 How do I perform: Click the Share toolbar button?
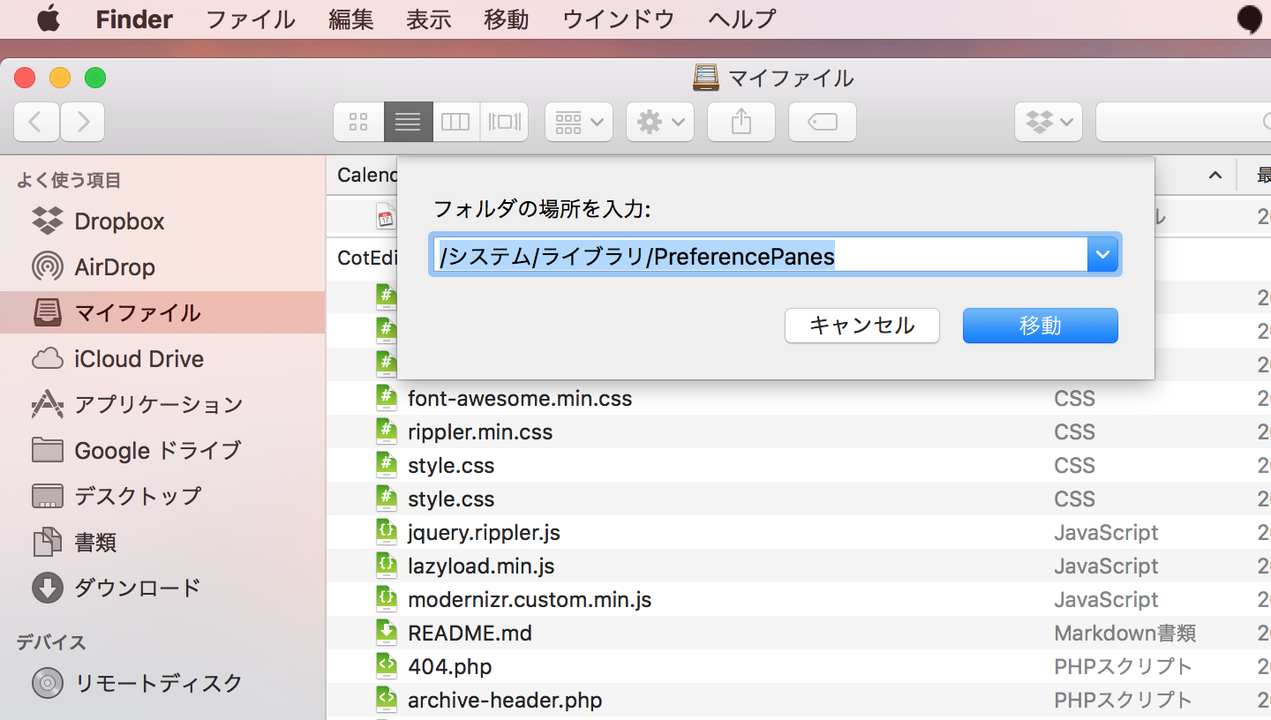(x=741, y=122)
